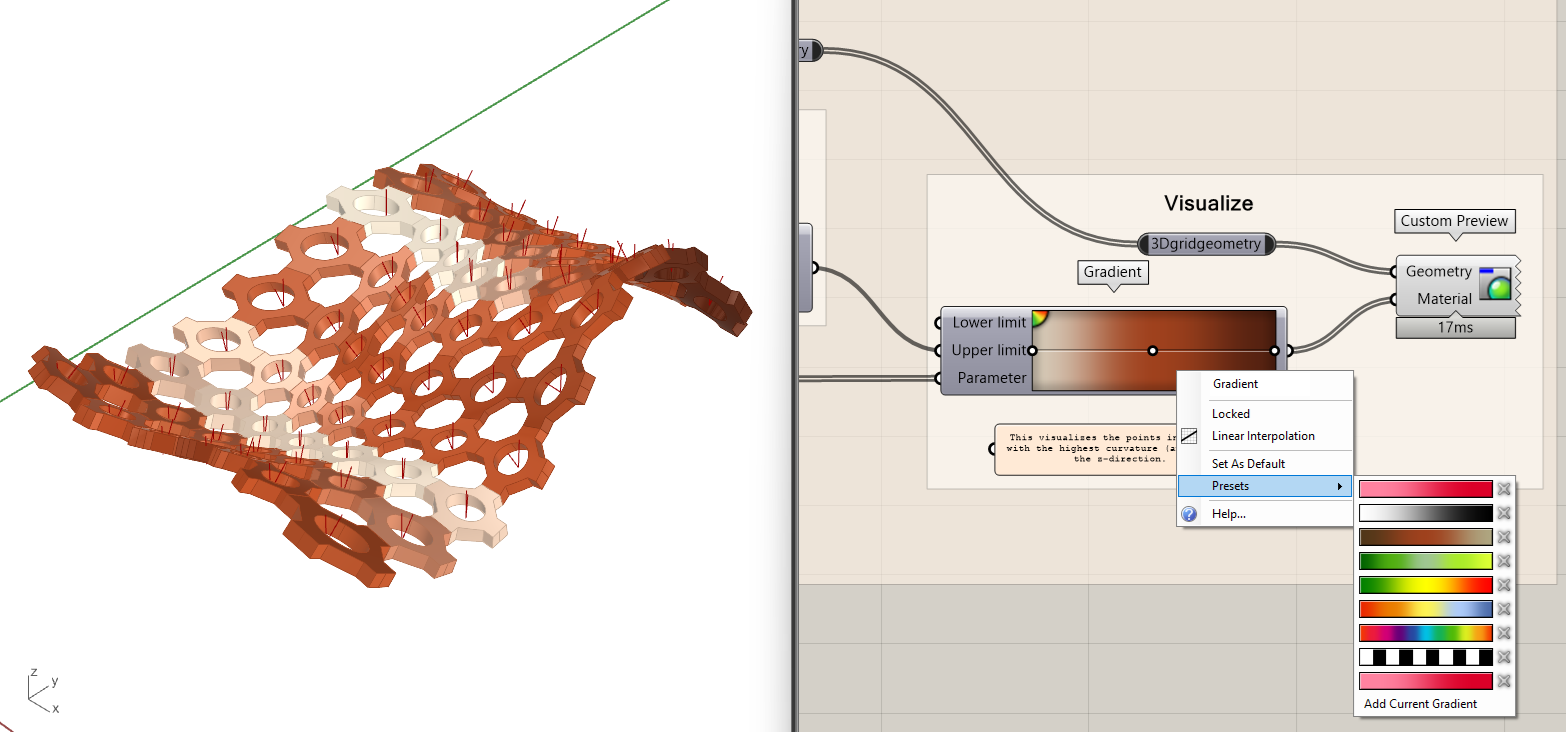The image size is (1566, 732).
Task: Toggle Linear Interpolation for the gradient
Action: click(x=1263, y=436)
